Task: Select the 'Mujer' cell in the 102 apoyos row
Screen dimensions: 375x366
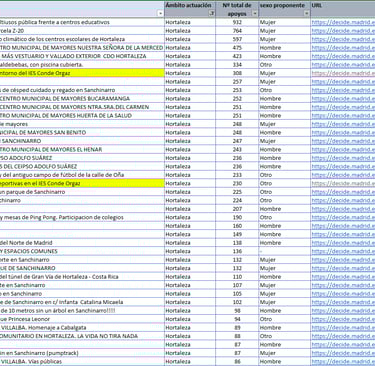Action: pyautogui.click(x=284, y=302)
